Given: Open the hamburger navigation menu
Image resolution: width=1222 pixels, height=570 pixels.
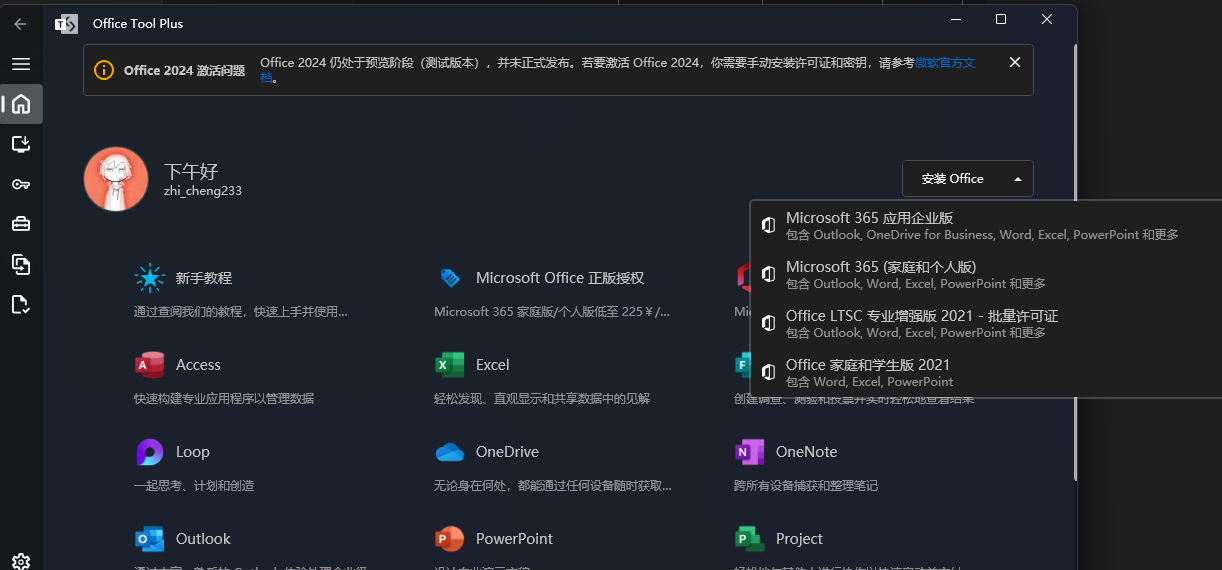Looking at the screenshot, I should pyautogui.click(x=21, y=64).
